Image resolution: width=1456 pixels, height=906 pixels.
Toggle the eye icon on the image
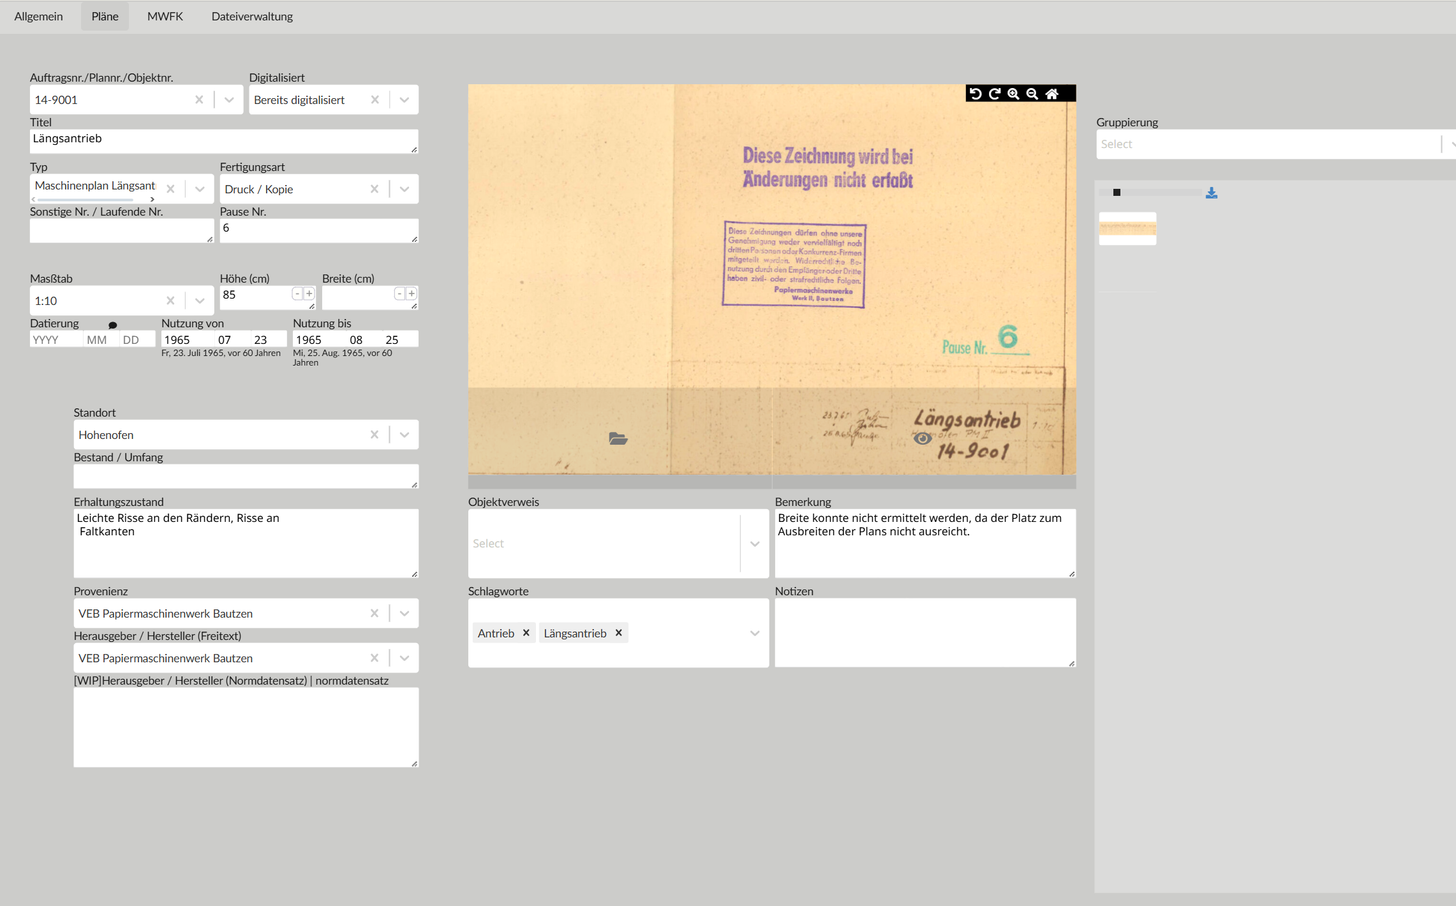click(922, 439)
